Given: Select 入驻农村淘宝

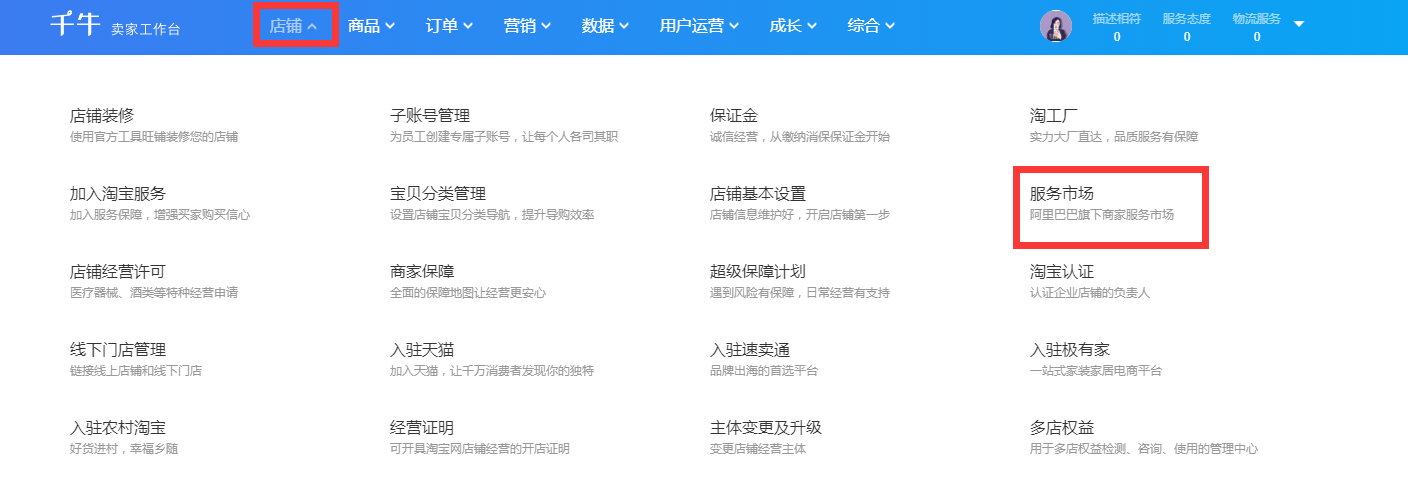Looking at the screenshot, I should click(x=118, y=428).
